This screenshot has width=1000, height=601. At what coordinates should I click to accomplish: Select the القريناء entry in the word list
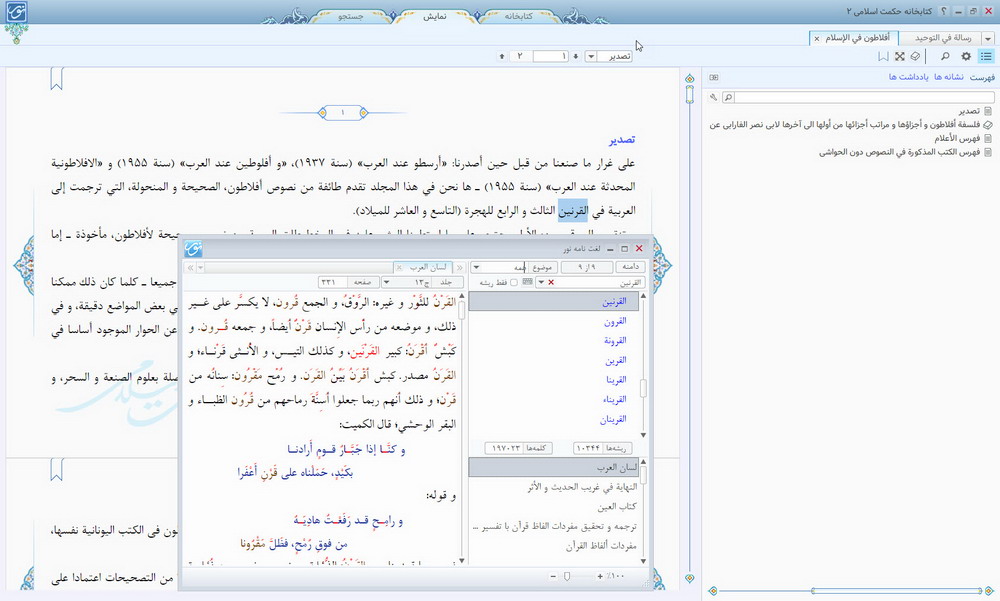[x=615, y=400]
